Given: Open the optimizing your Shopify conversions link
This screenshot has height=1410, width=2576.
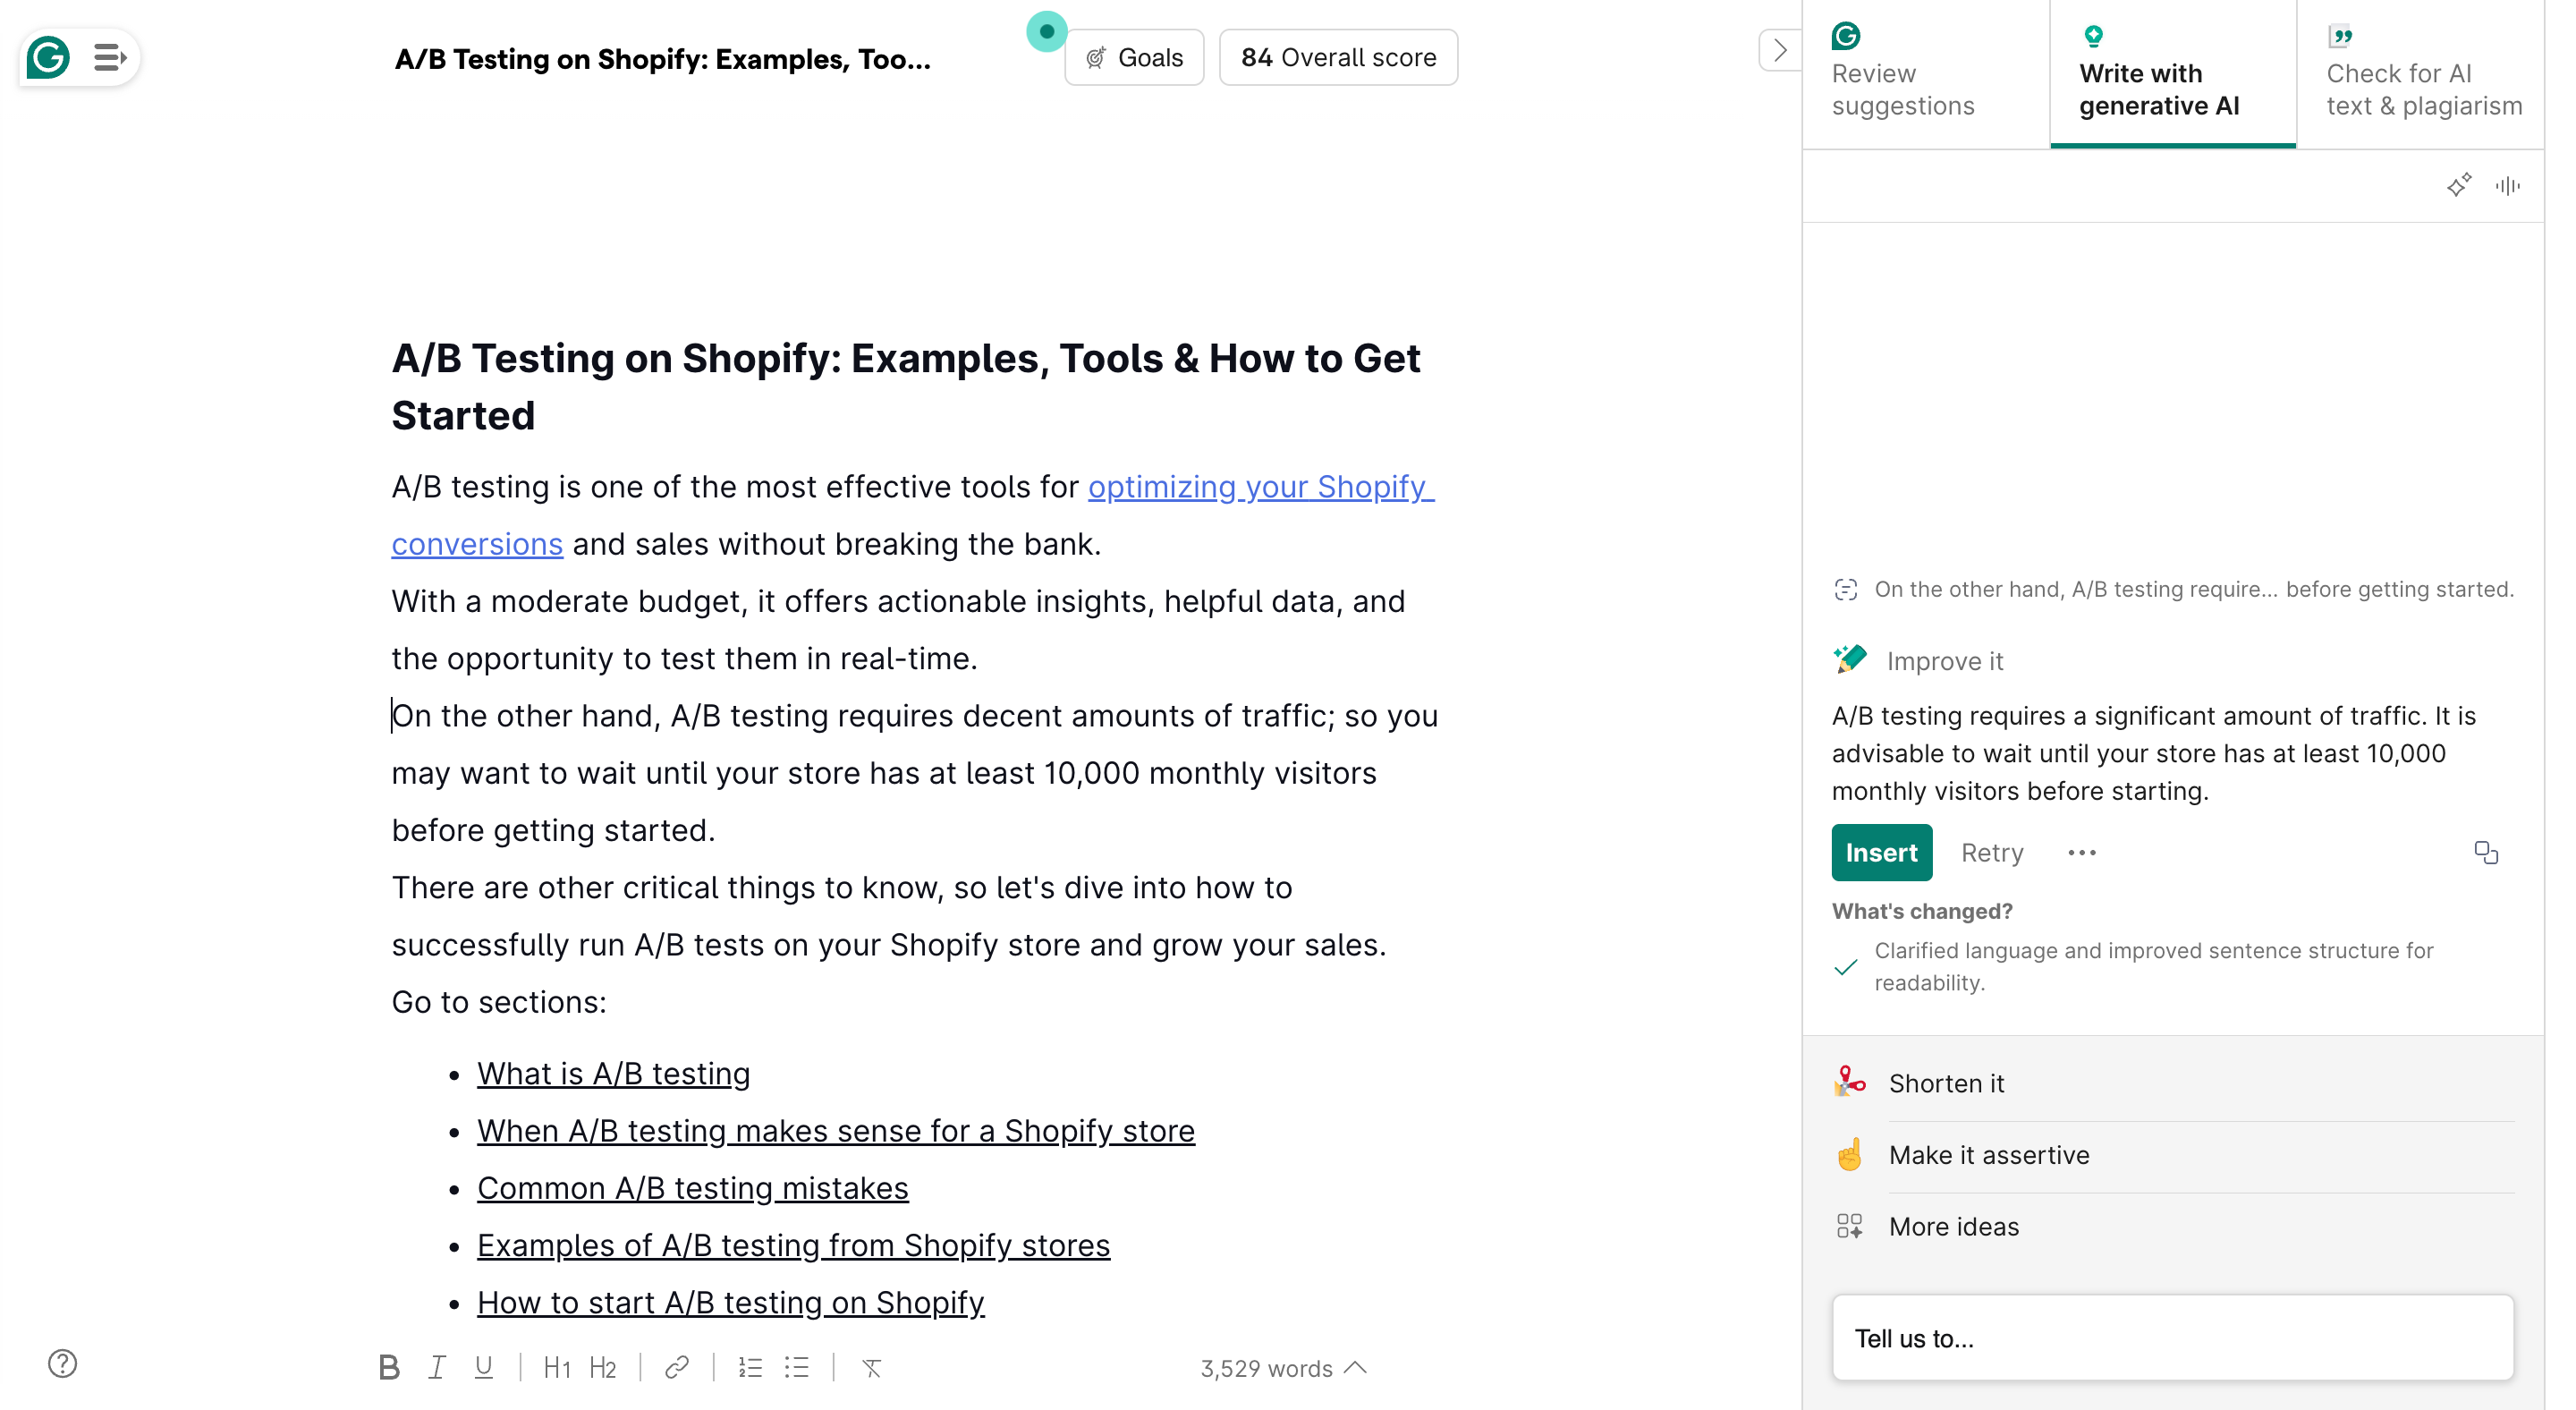Looking at the screenshot, I should tap(1260, 487).
